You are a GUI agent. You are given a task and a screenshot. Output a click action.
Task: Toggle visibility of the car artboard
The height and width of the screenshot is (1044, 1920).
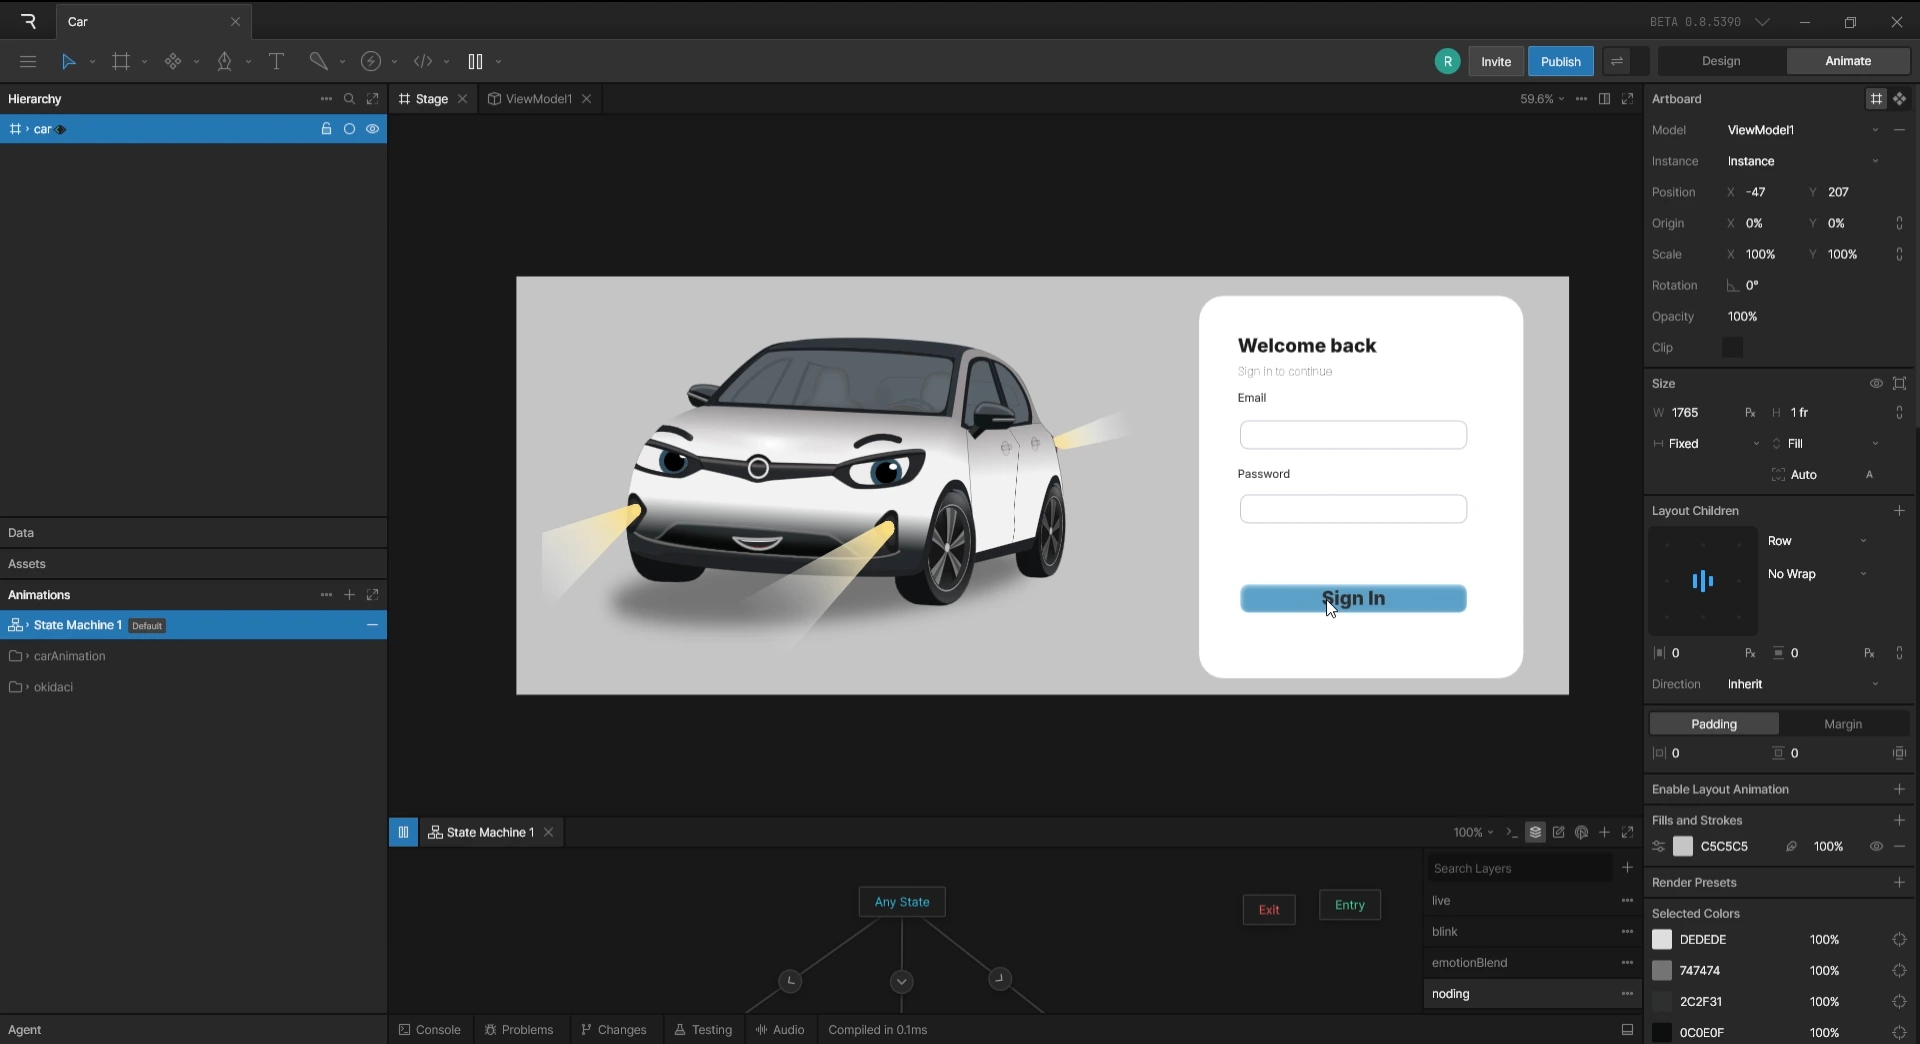click(x=373, y=129)
